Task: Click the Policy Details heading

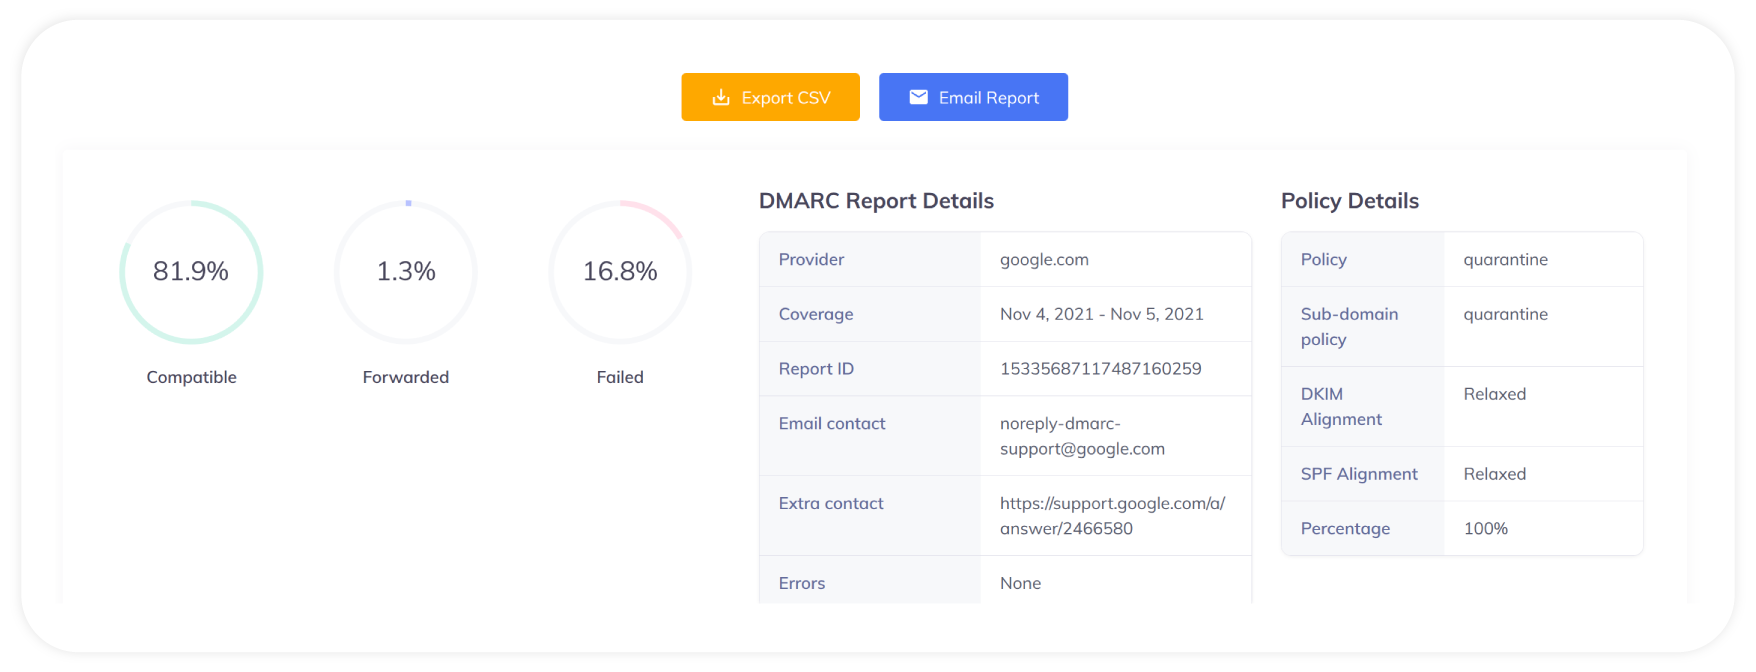Action: coord(1349,201)
